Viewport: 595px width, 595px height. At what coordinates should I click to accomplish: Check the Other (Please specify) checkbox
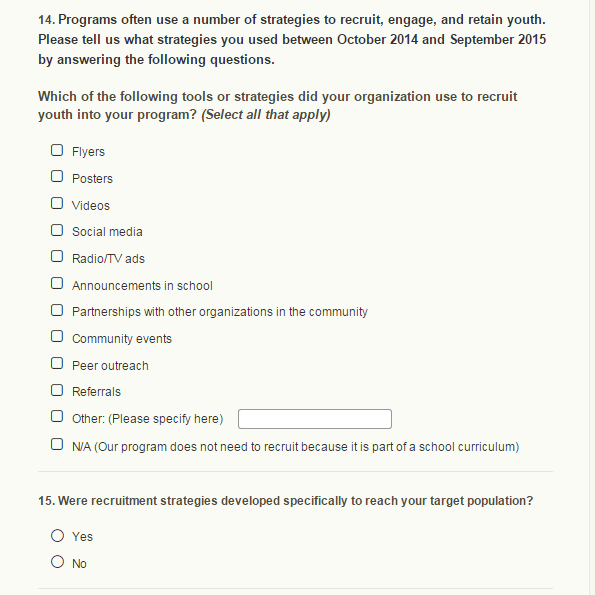click(57, 416)
